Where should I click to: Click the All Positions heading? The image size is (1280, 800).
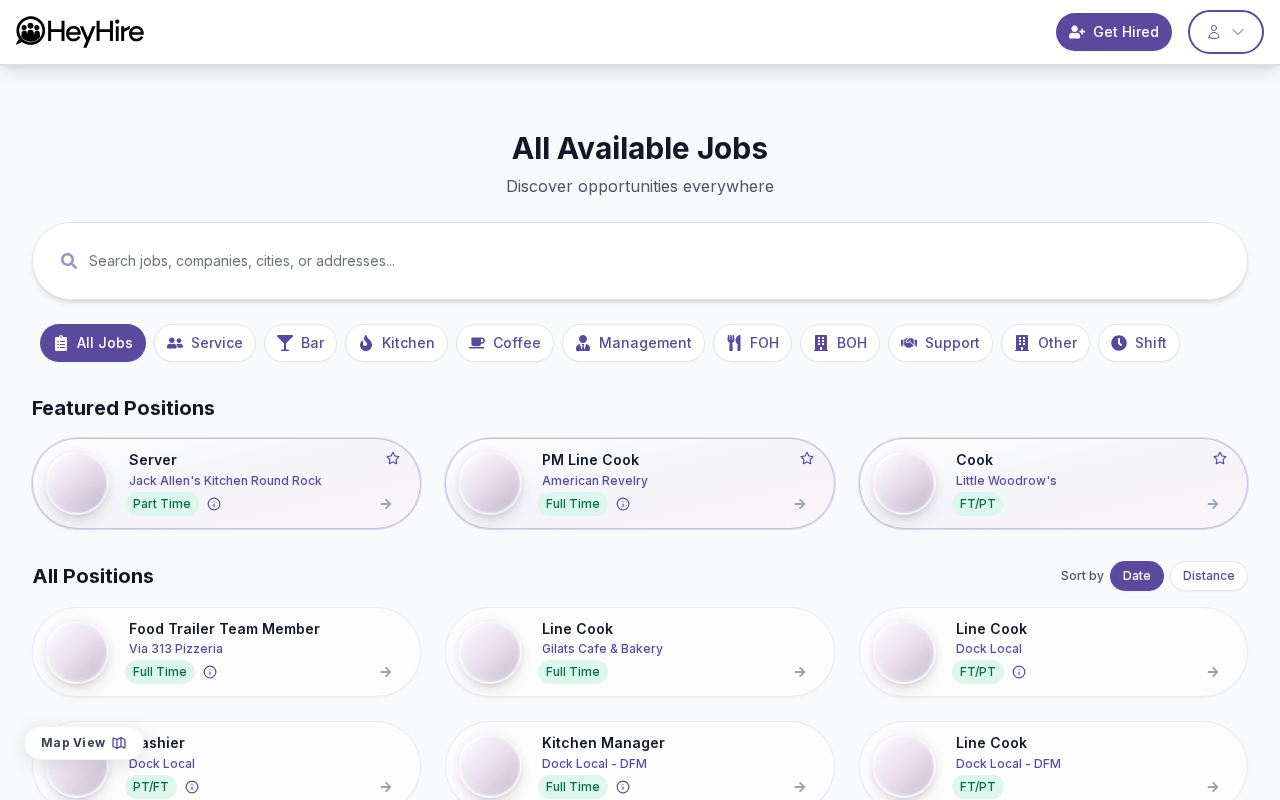[x=93, y=576]
